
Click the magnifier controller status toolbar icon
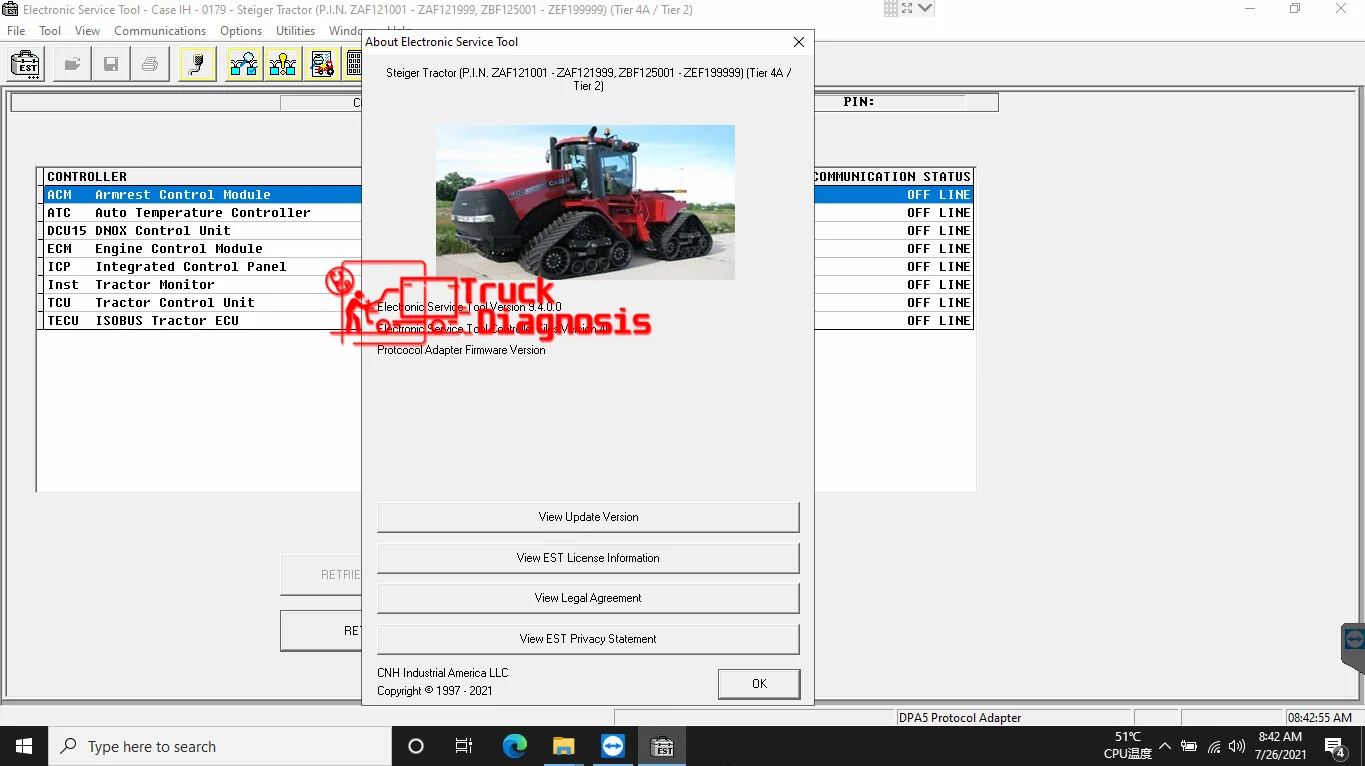coord(244,65)
